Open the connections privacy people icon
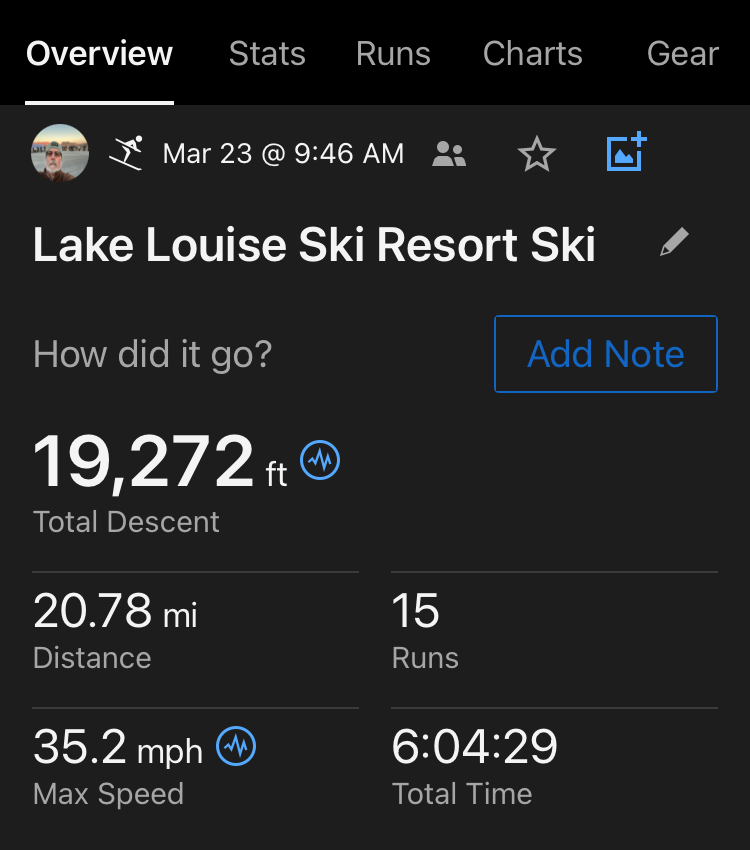 click(x=449, y=154)
